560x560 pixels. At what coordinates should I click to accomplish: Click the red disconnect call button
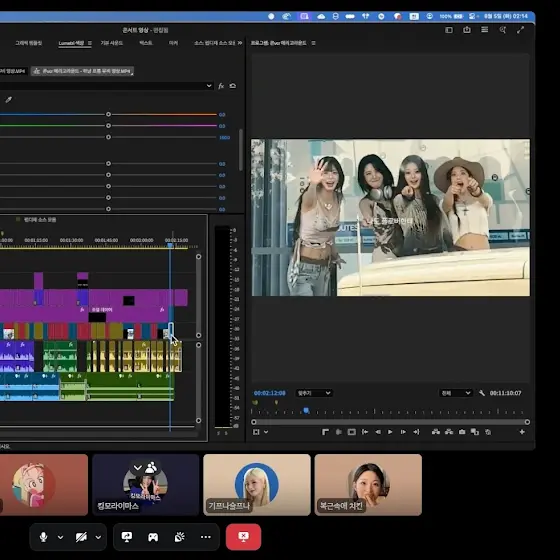[x=243, y=537]
